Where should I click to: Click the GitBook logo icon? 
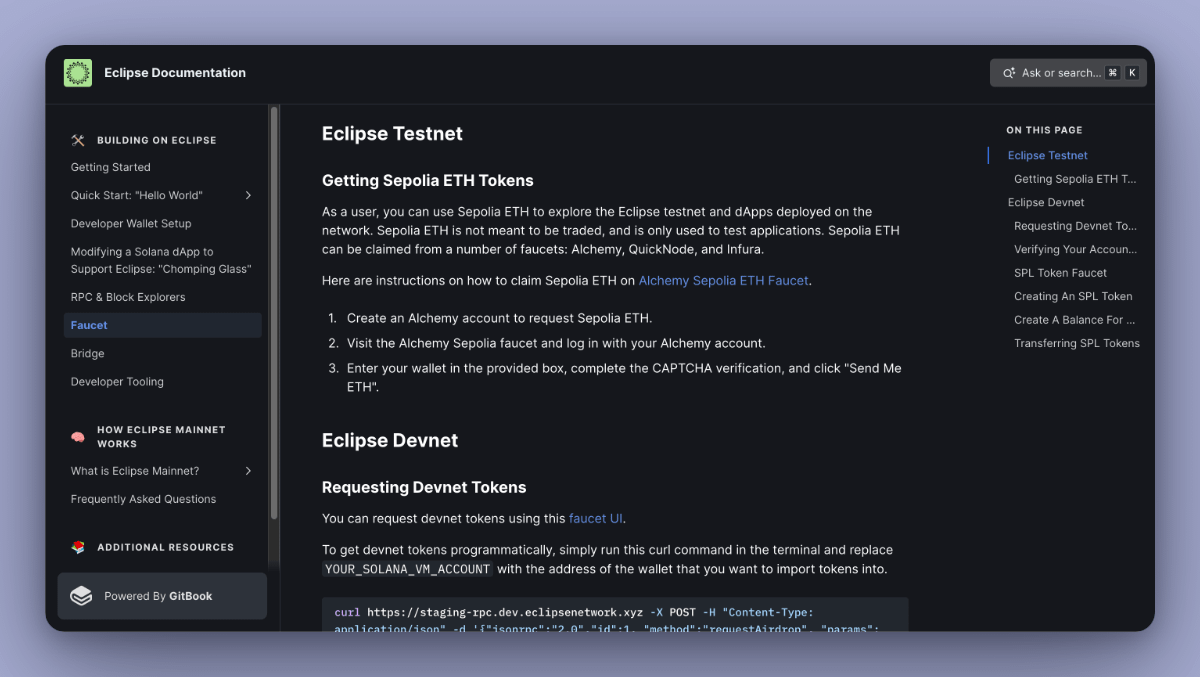click(81, 596)
